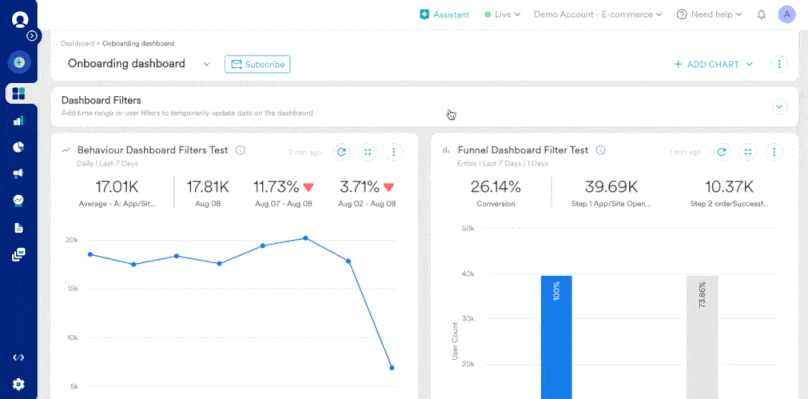The height and width of the screenshot is (399, 808).
Task: Open the bar chart analytics icon in sidebar
Action: point(19,121)
